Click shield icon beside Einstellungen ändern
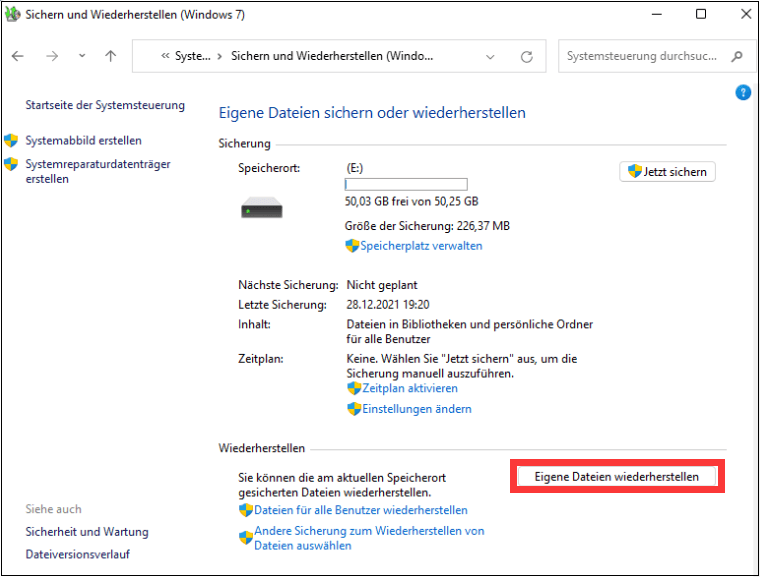The image size is (760, 577). 354,409
